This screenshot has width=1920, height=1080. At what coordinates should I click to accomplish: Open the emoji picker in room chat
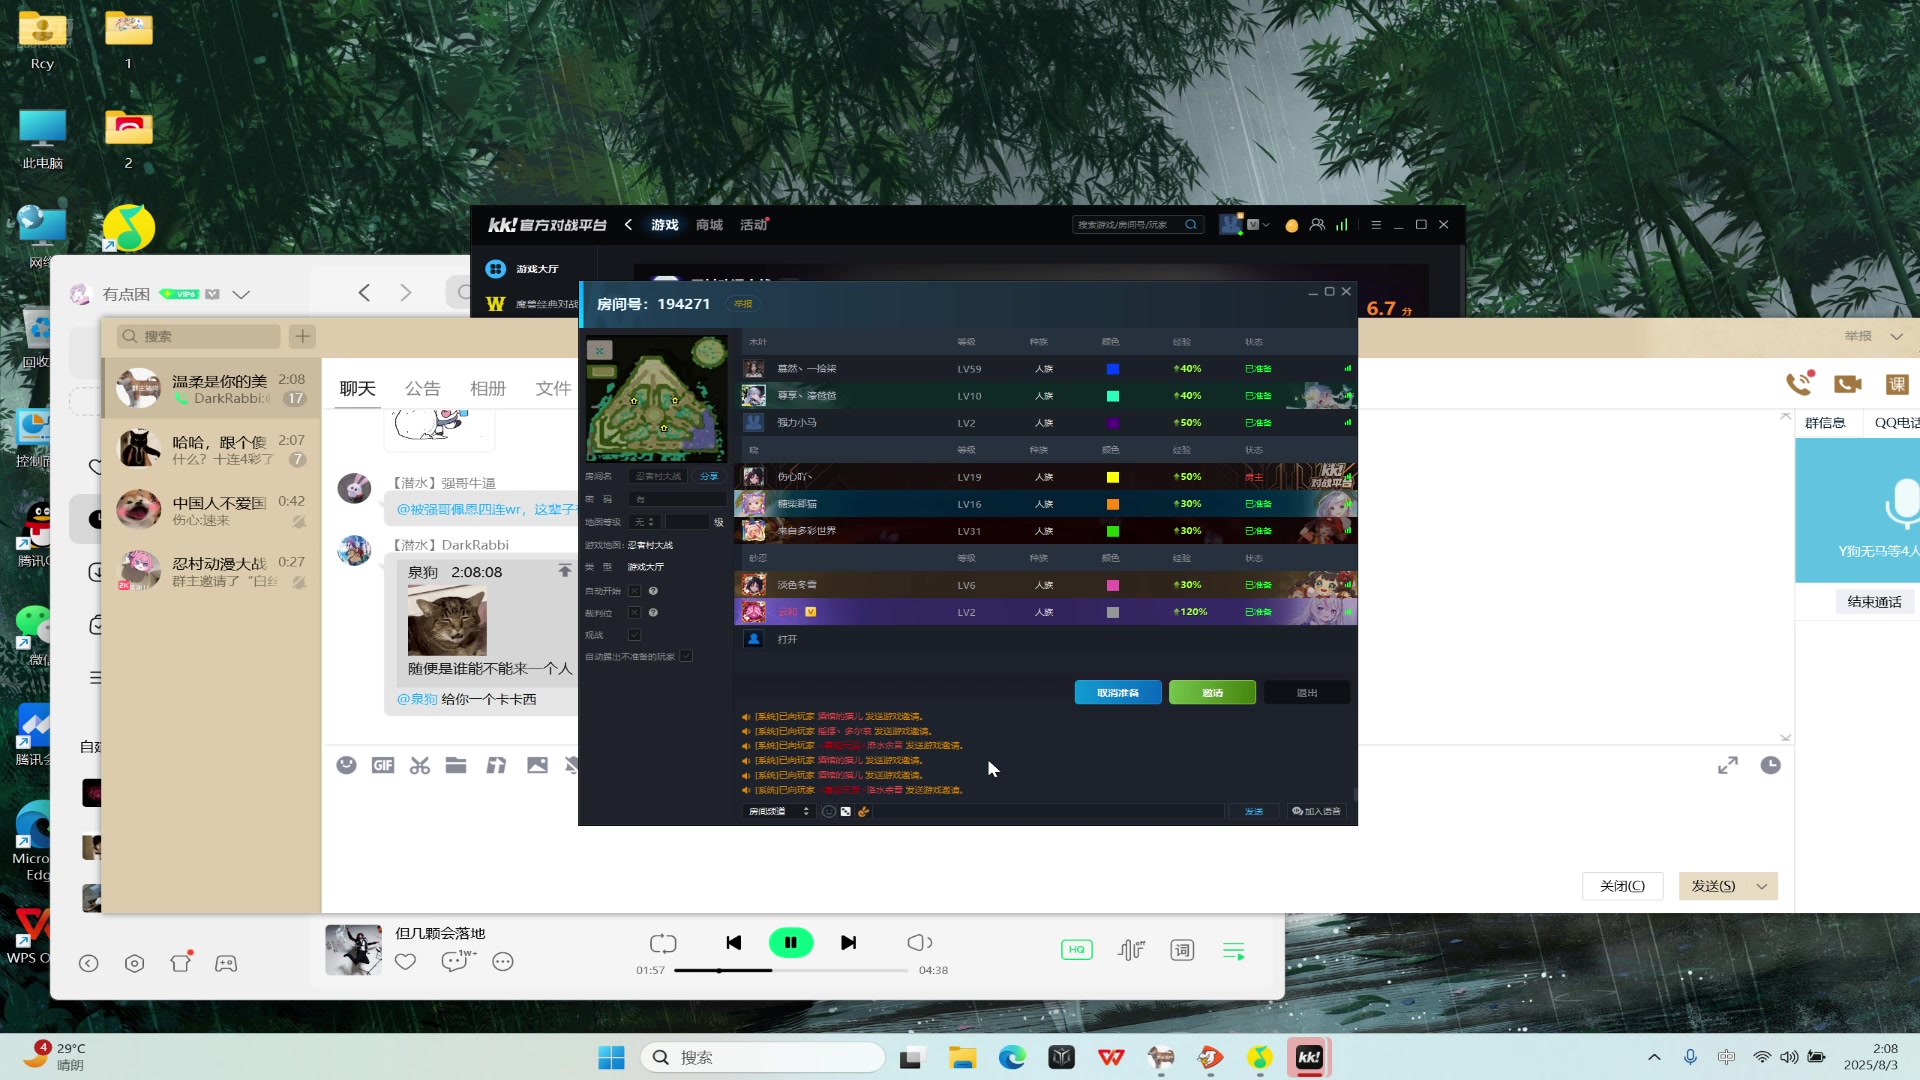click(x=828, y=811)
